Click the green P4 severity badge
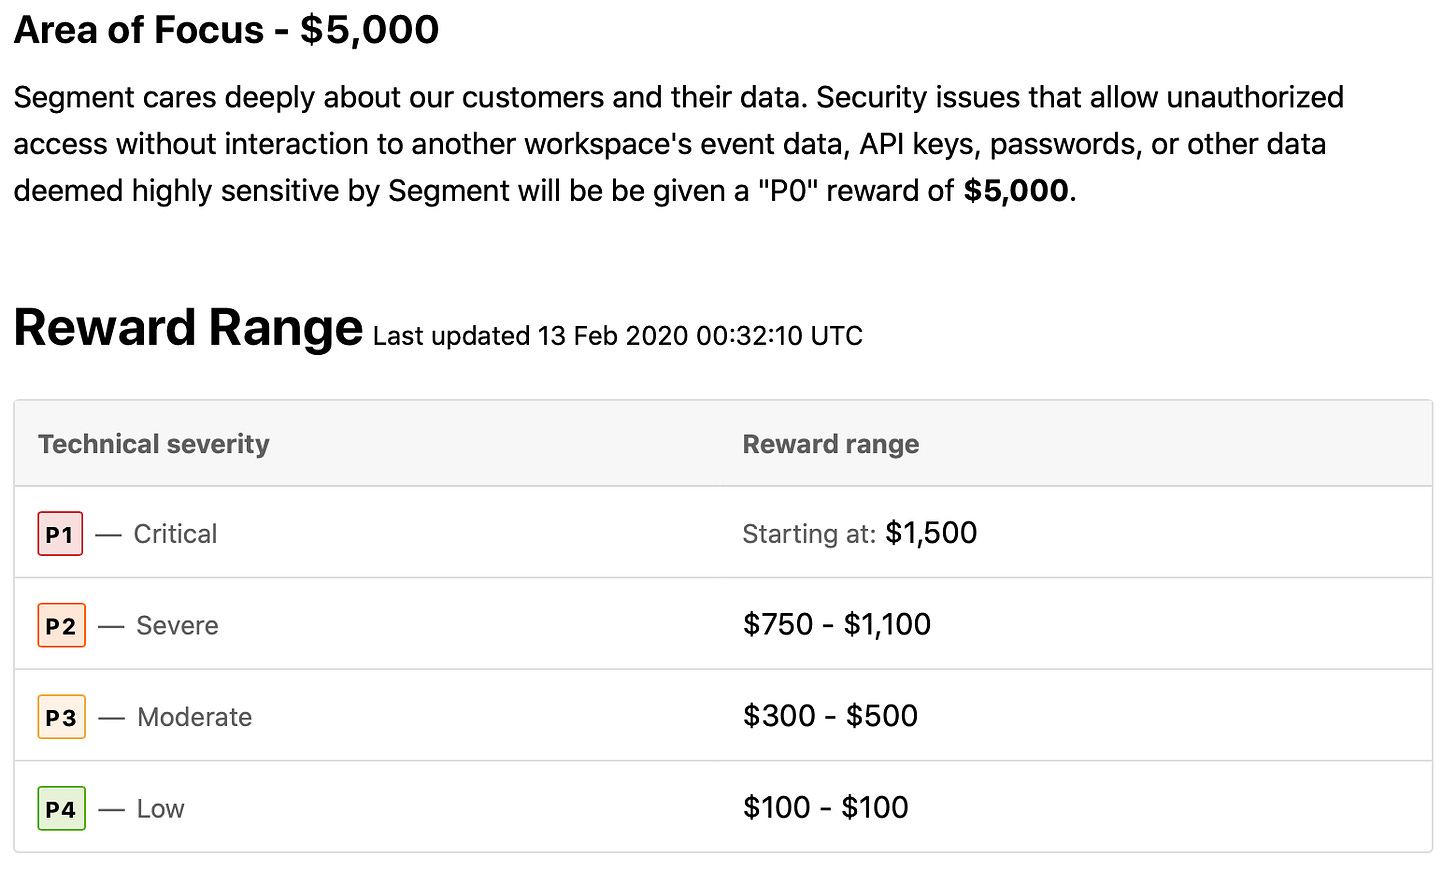This screenshot has height=869, width=1456. coord(61,808)
